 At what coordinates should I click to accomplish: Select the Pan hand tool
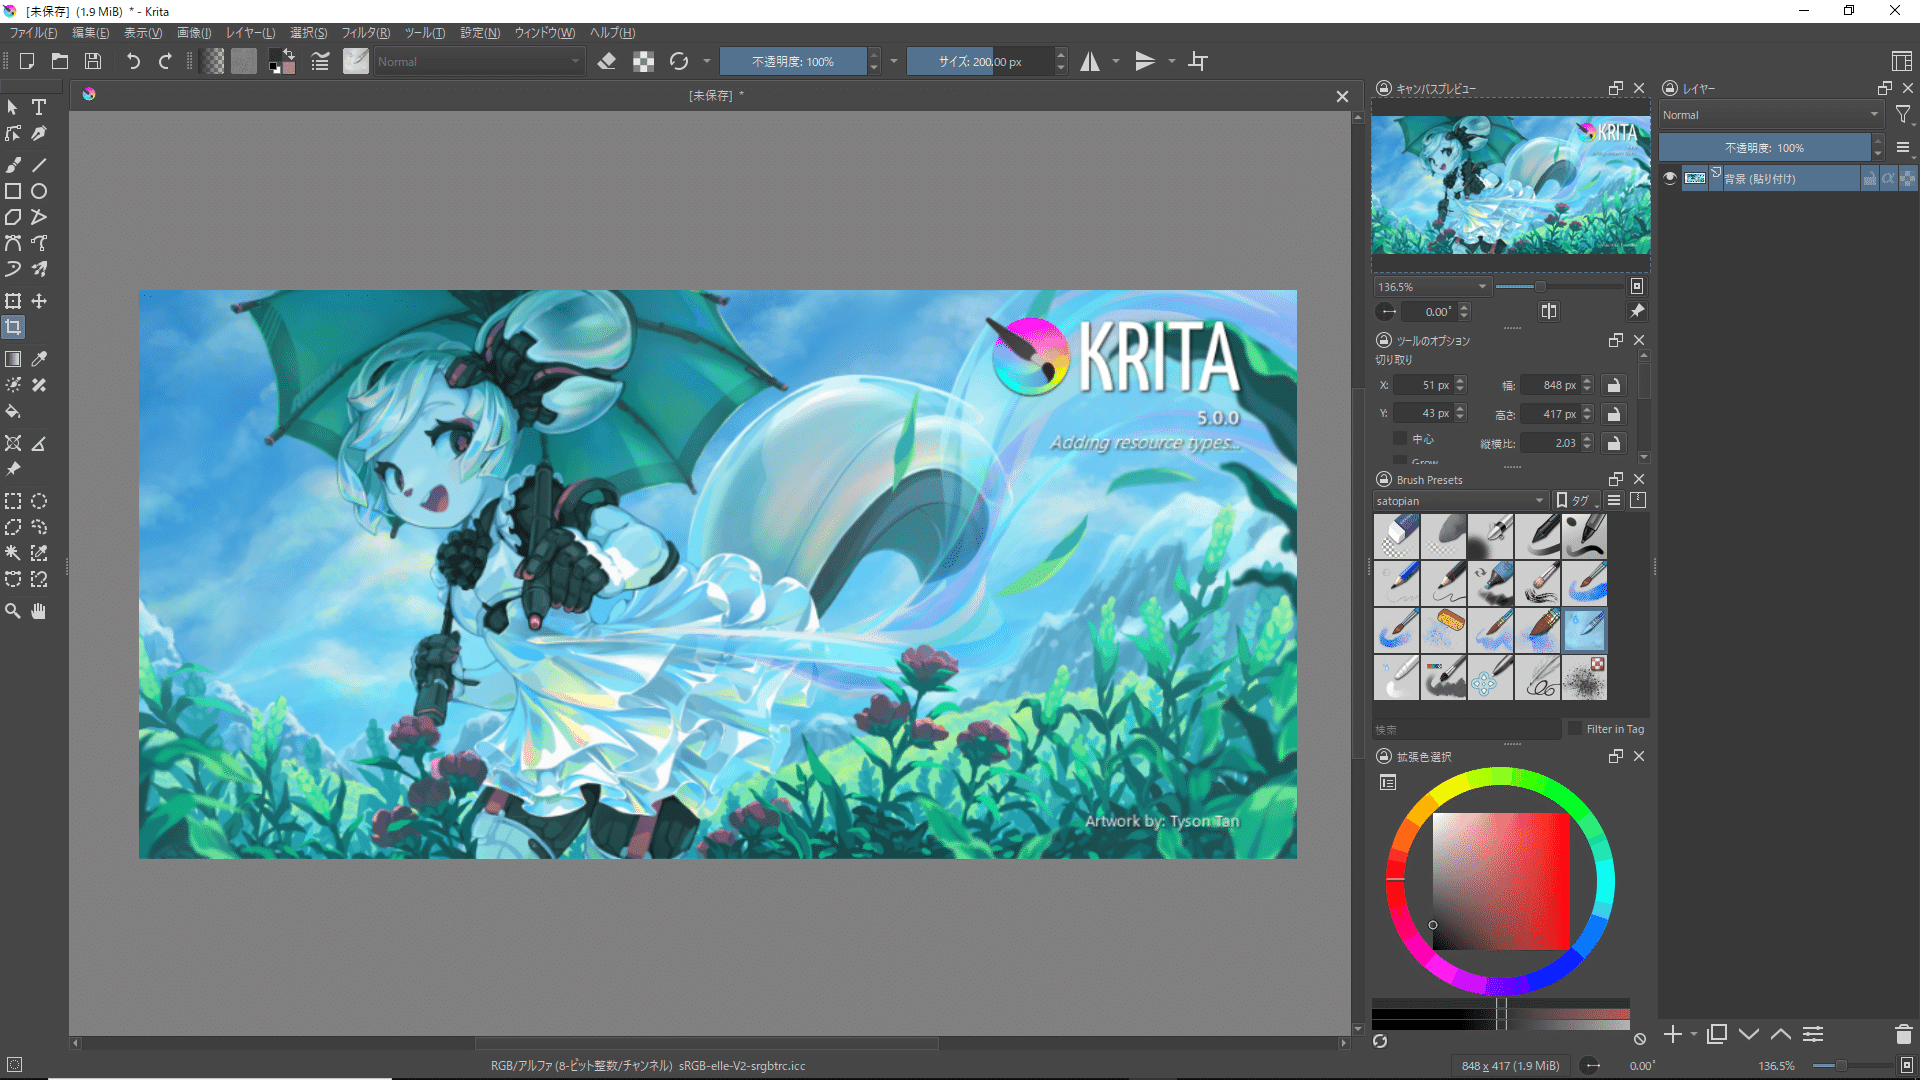pos(39,611)
